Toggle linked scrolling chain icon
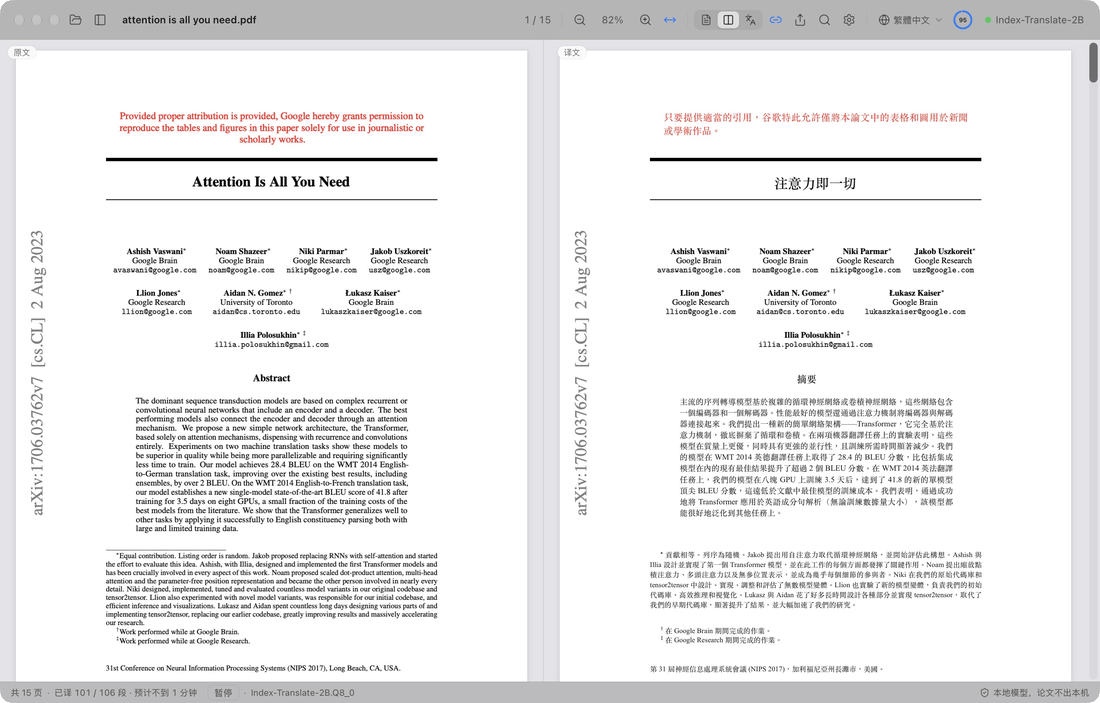Viewport: 1100px width, 703px height. (775, 20)
